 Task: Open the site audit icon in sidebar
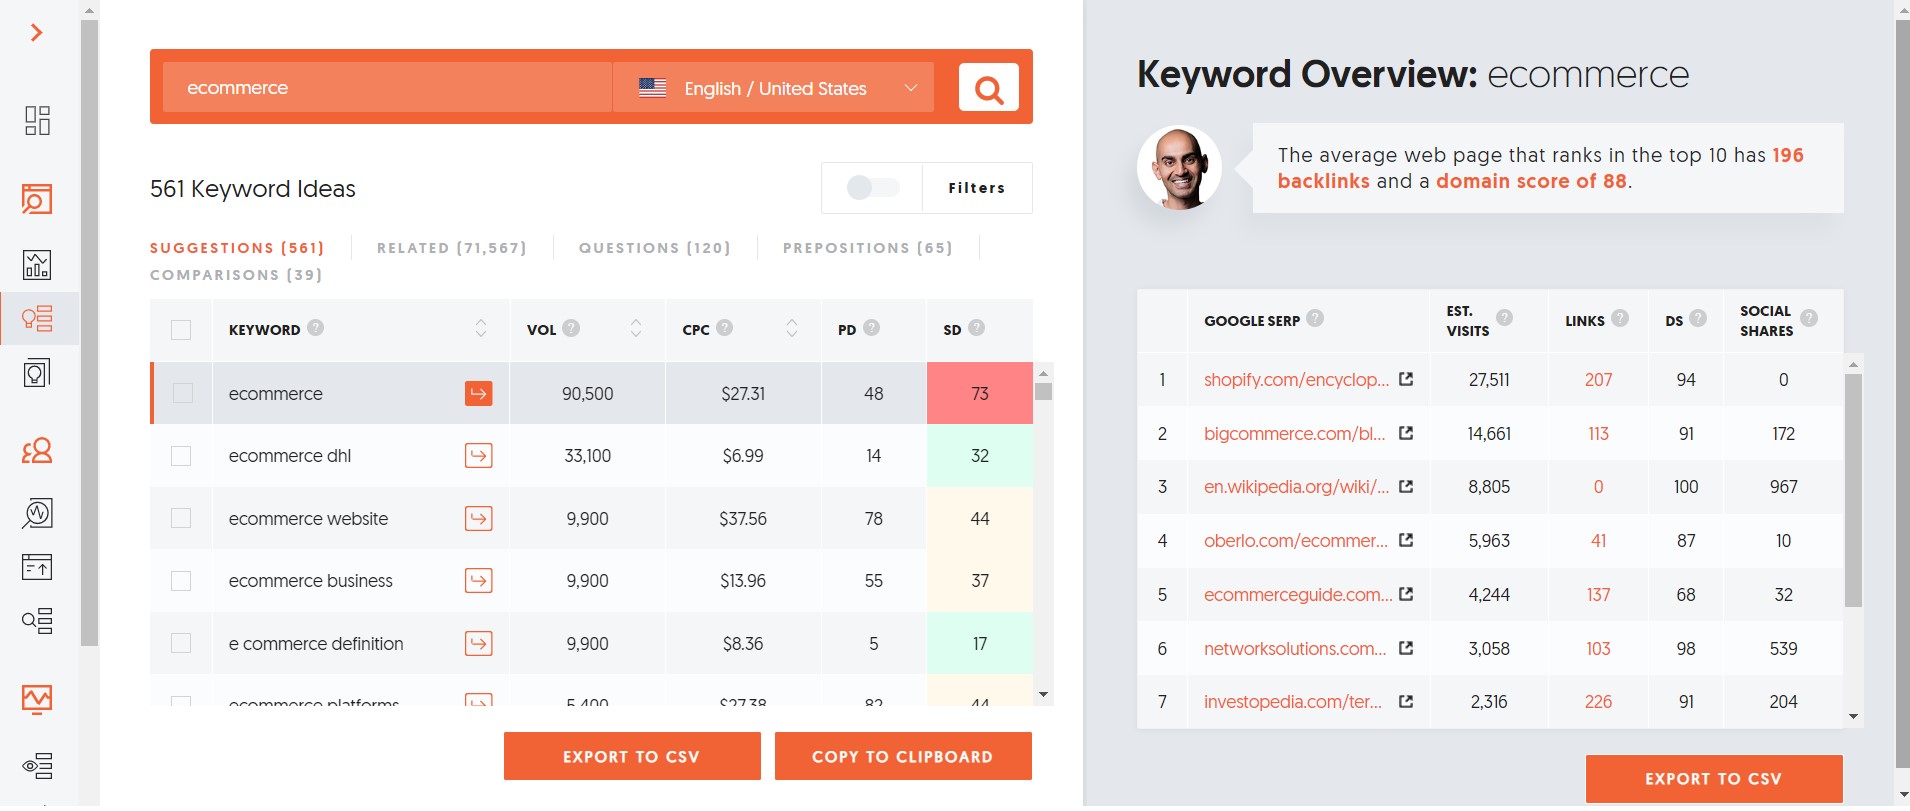pos(37,199)
